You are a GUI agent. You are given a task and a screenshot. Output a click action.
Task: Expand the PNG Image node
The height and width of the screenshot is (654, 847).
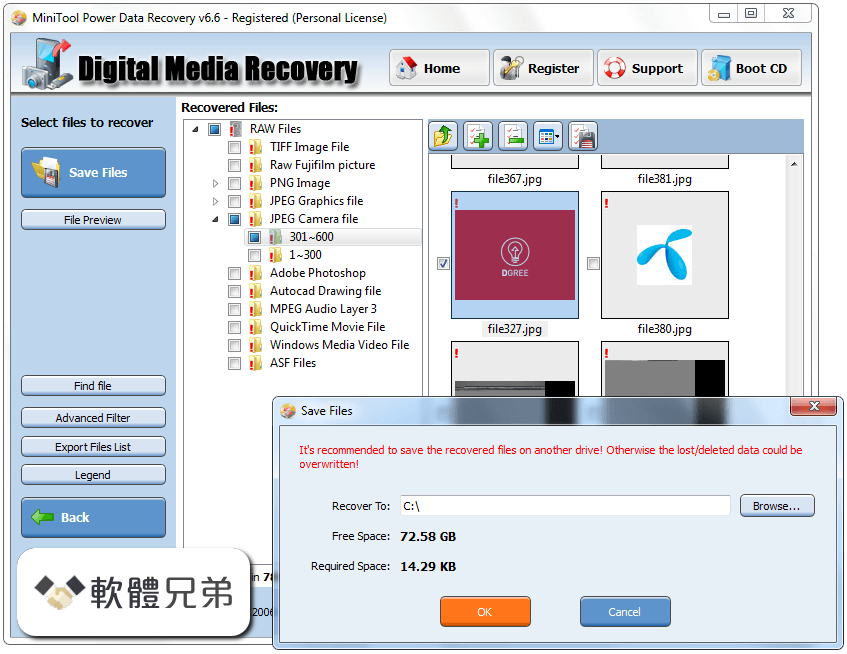(x=216, y=184)
